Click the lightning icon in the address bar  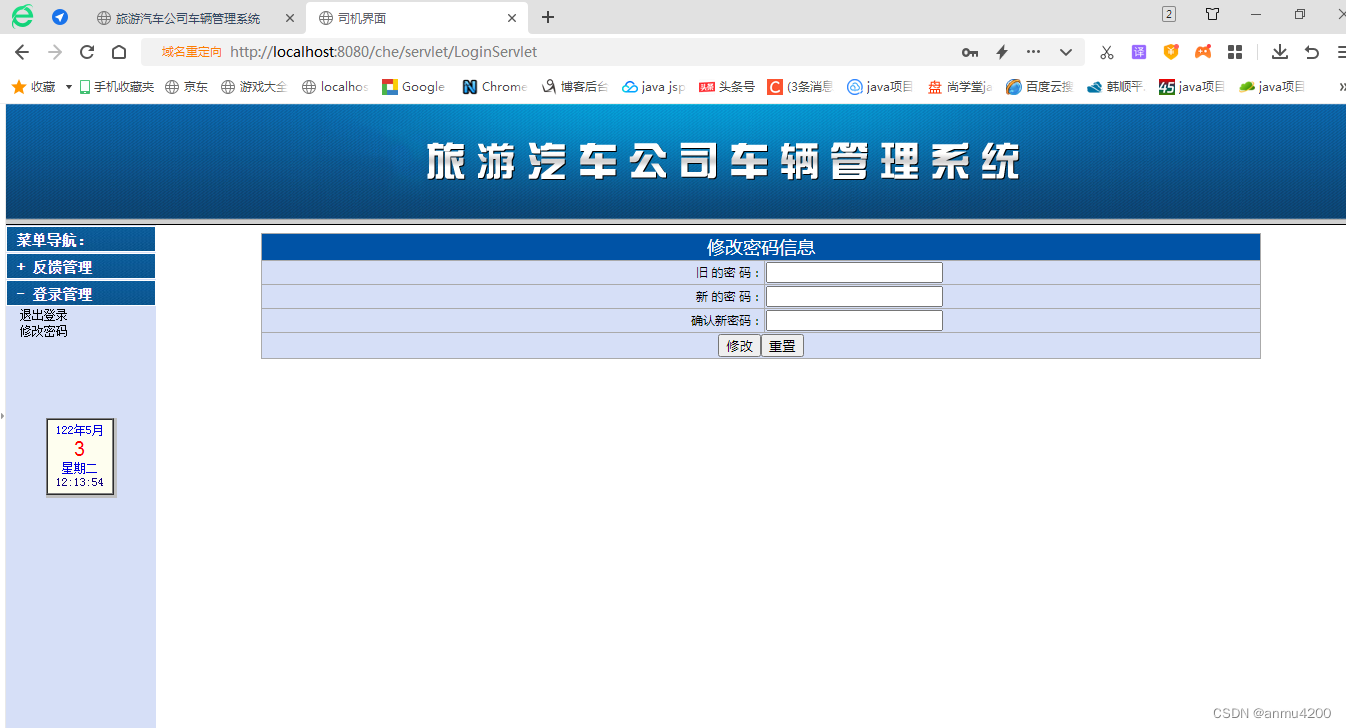pos(1001,51)
